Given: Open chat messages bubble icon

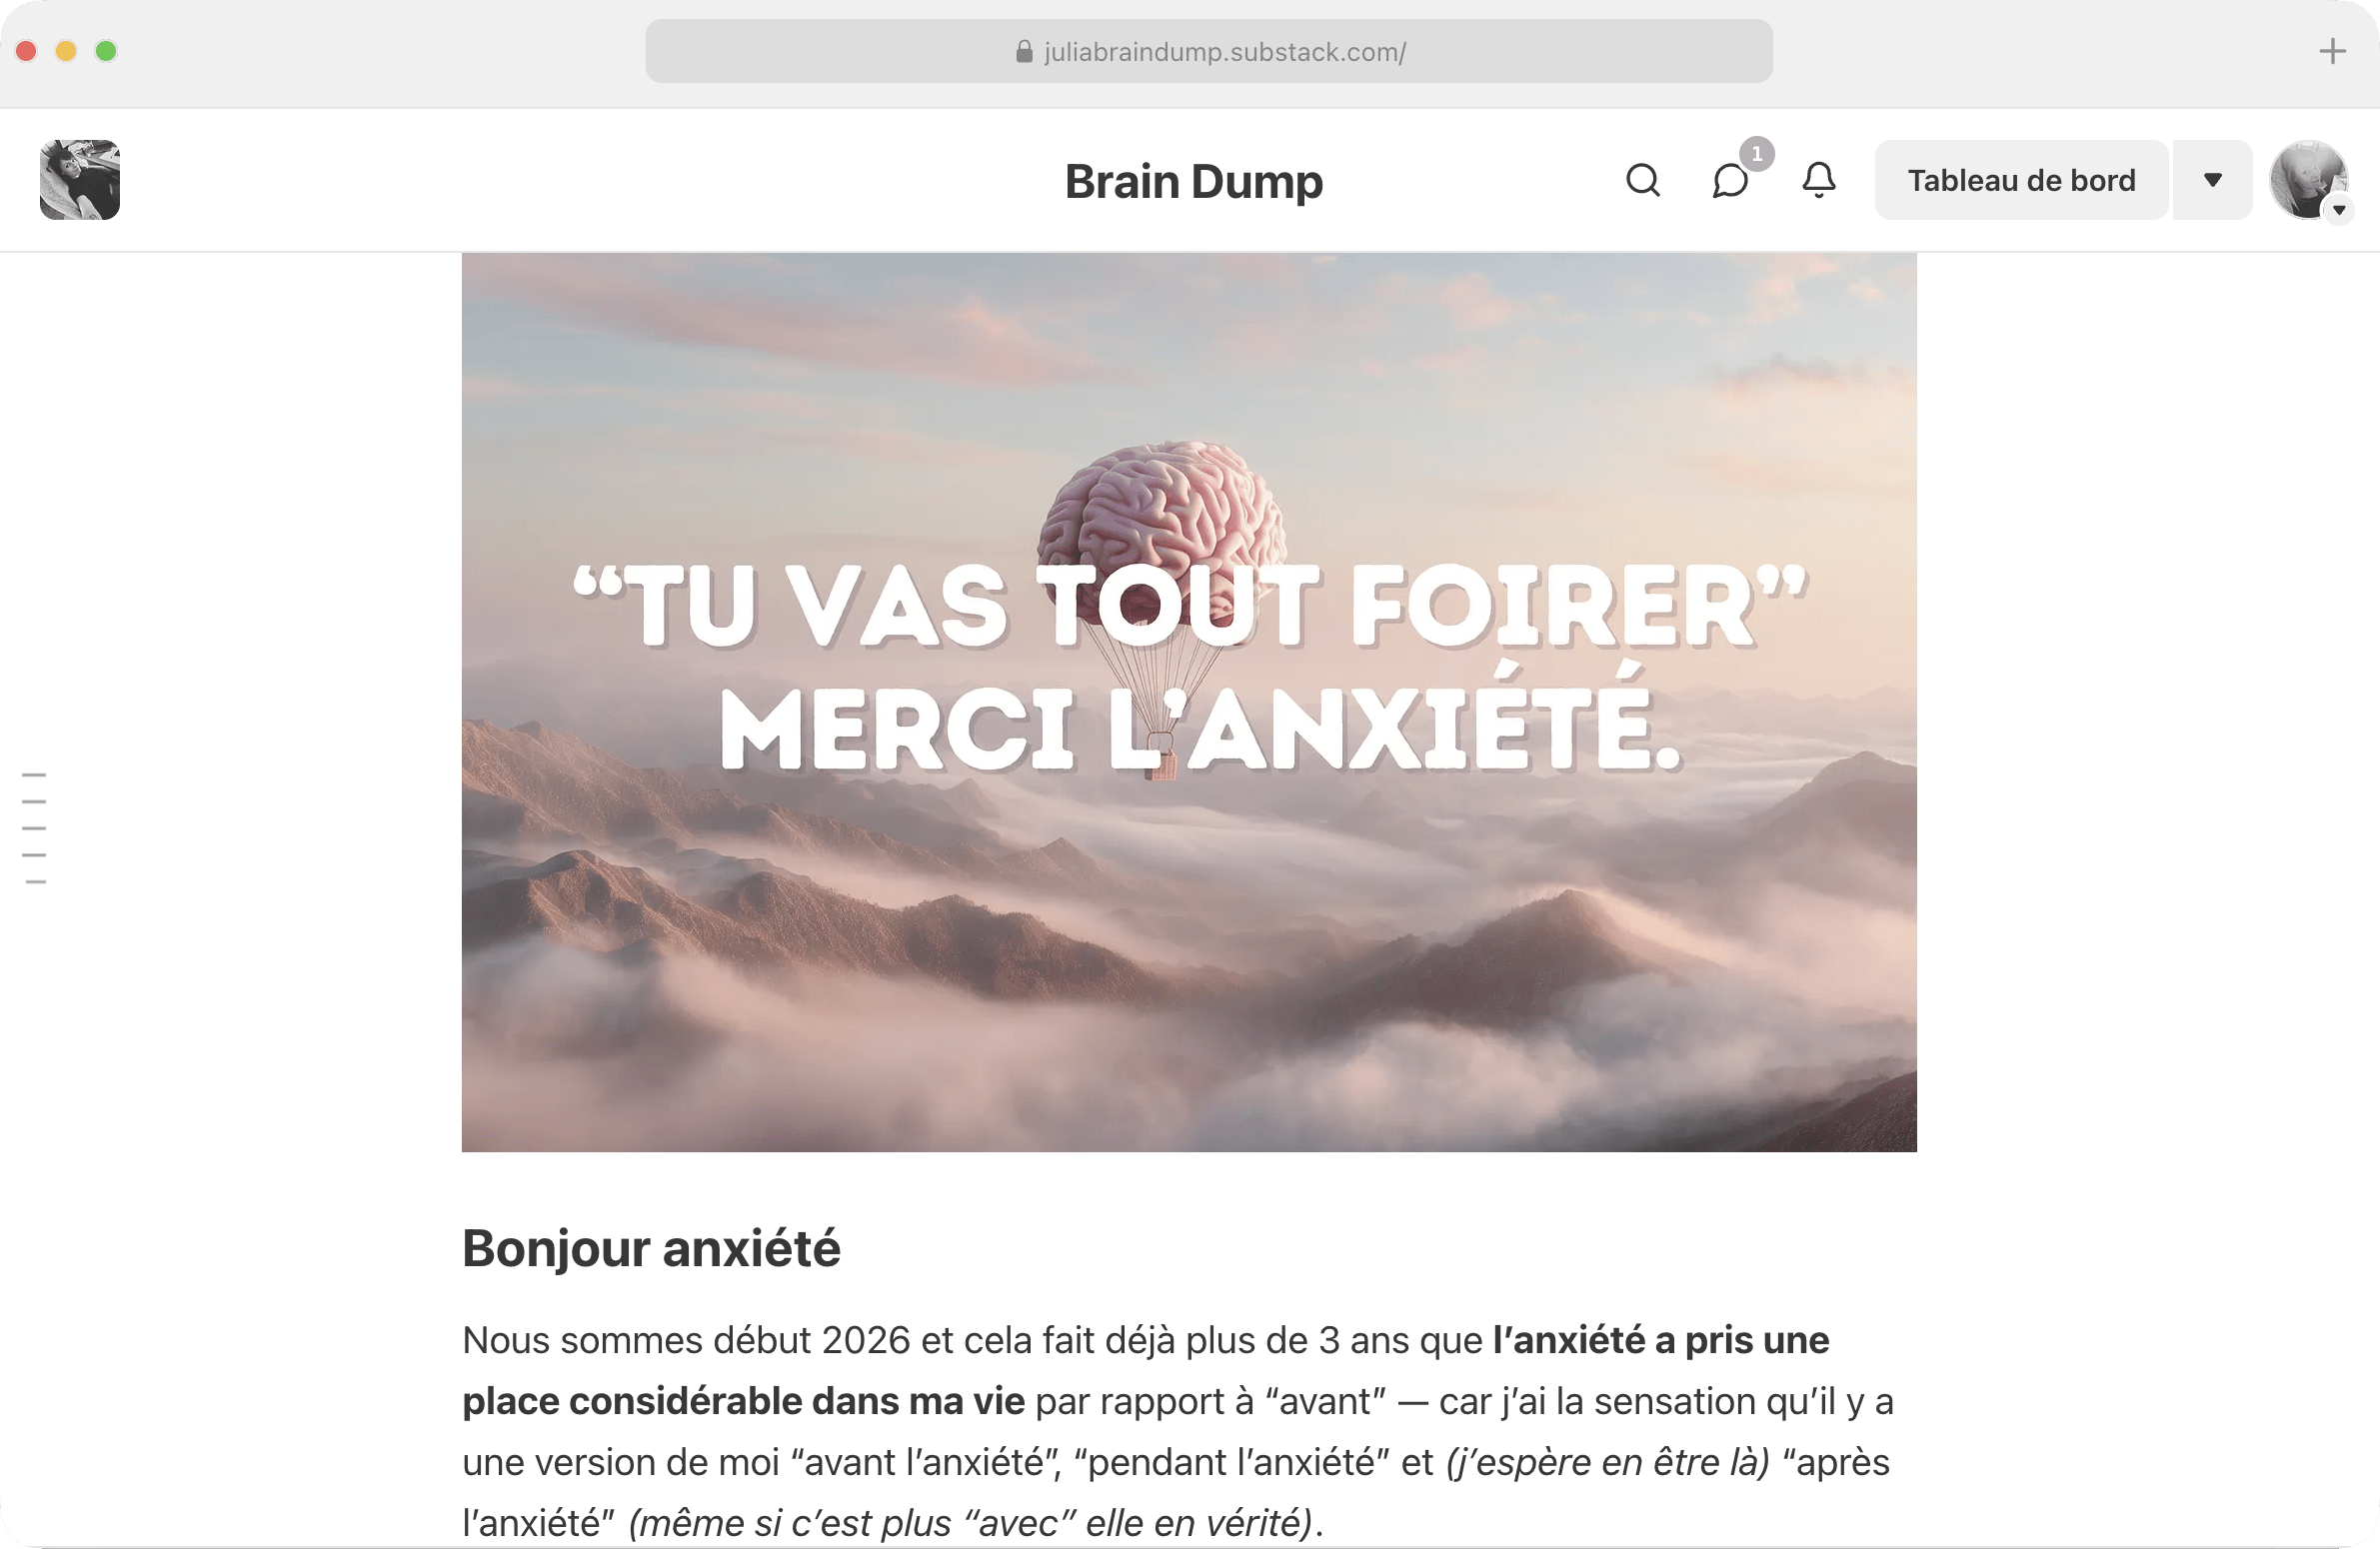Looking at the screenshot, I should [1730, 181].
